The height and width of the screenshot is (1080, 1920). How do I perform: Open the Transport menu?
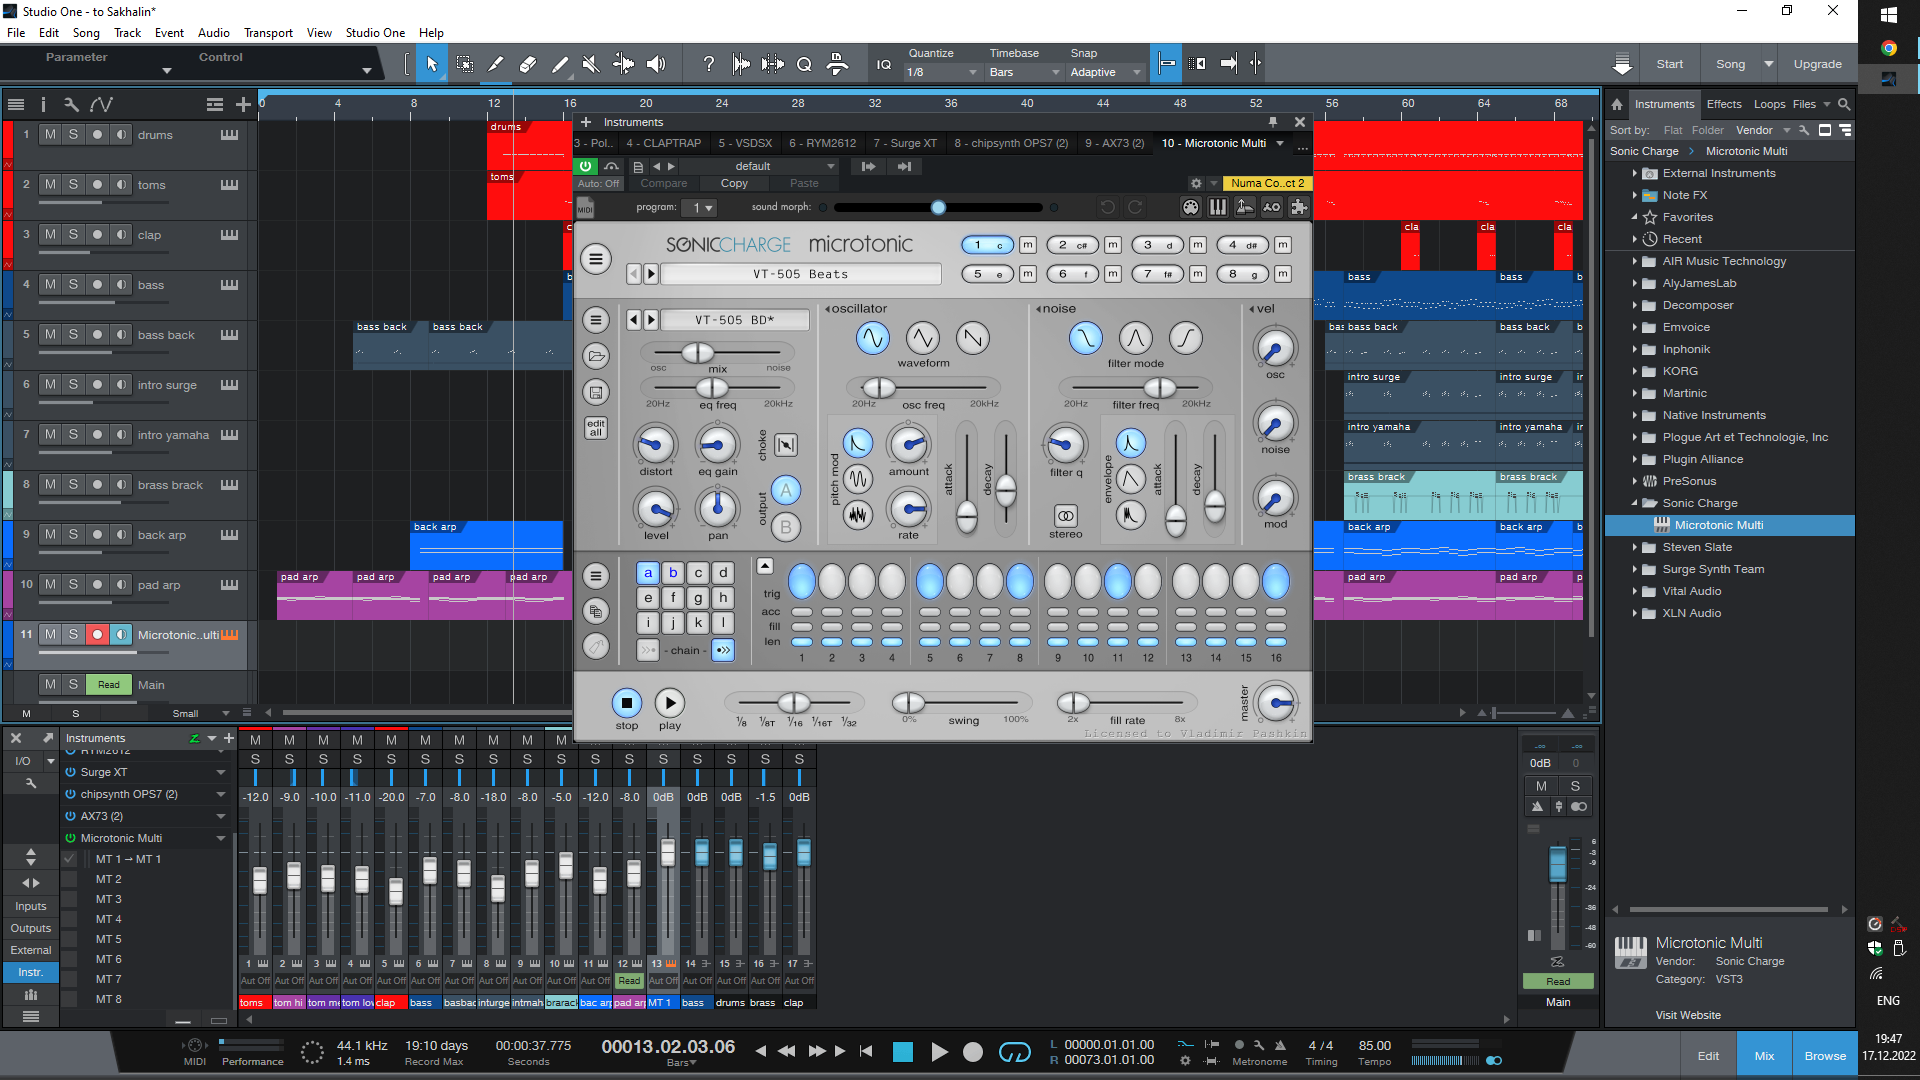(x=268, y=32)
